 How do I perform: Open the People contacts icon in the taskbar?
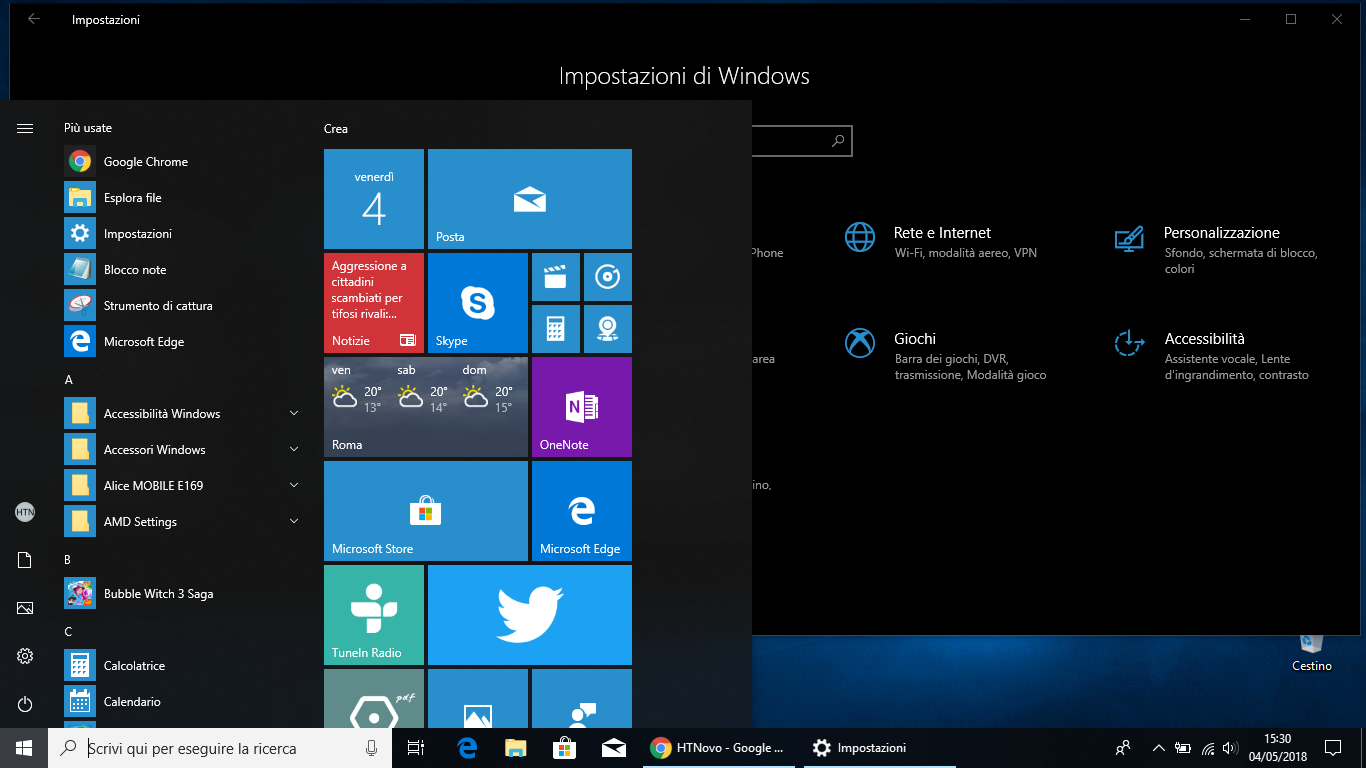click(1123, 748)
